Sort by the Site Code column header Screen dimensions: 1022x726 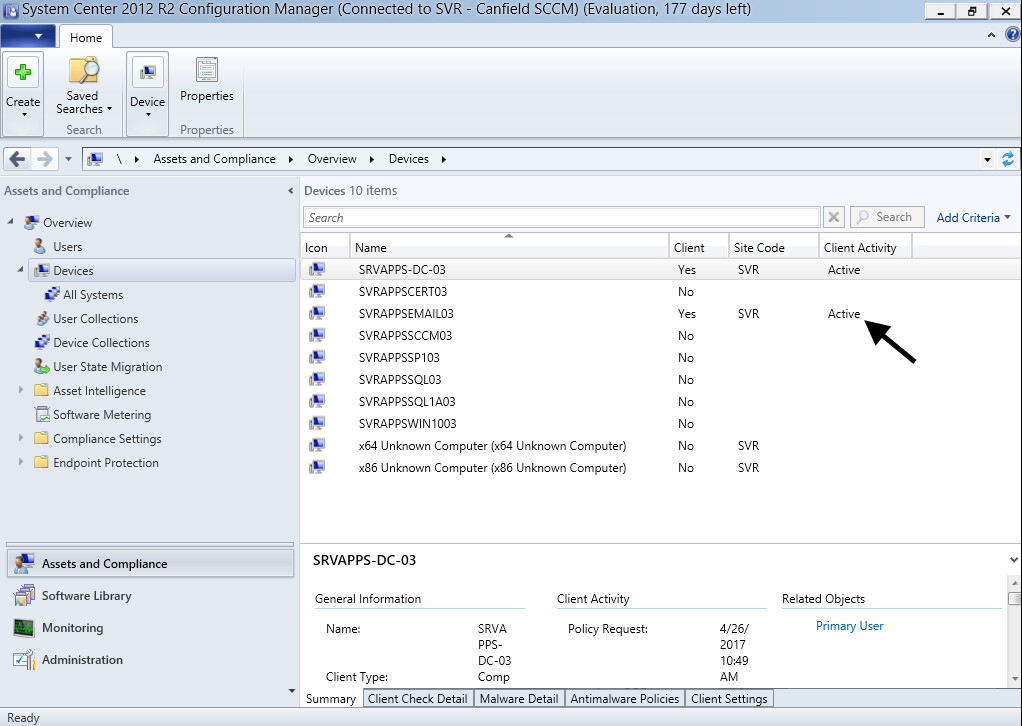[774, 247]
